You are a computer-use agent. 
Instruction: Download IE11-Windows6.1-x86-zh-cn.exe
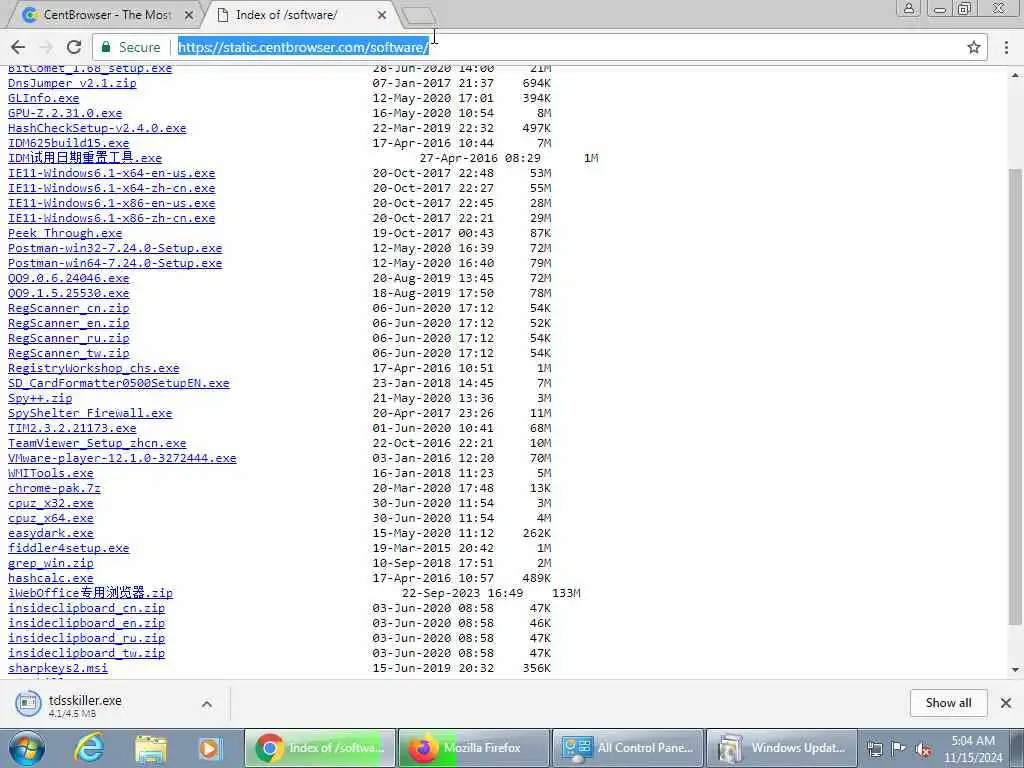[111, 218]
